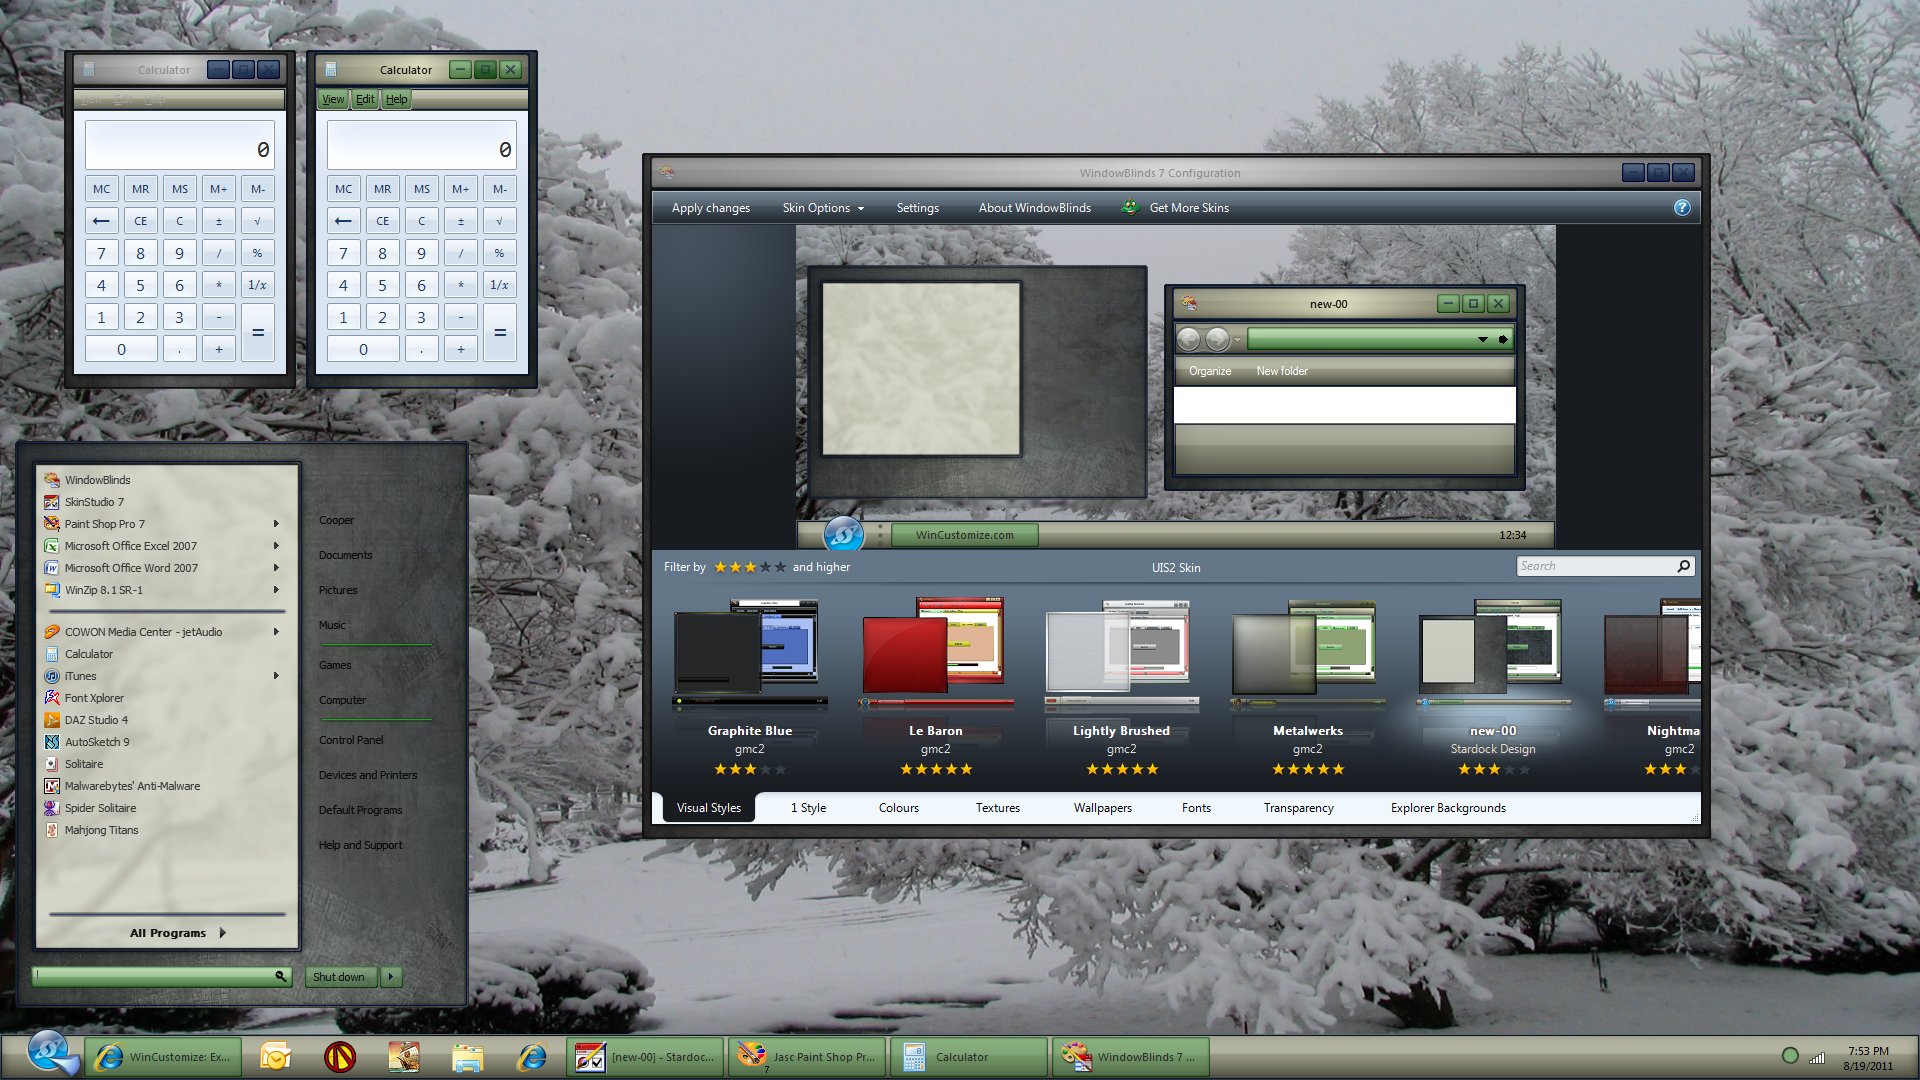Viewport: 1920px width, 1080px height.
Task: Click CE key in inactive left Calculator
Action: click(x=140, y=221)
